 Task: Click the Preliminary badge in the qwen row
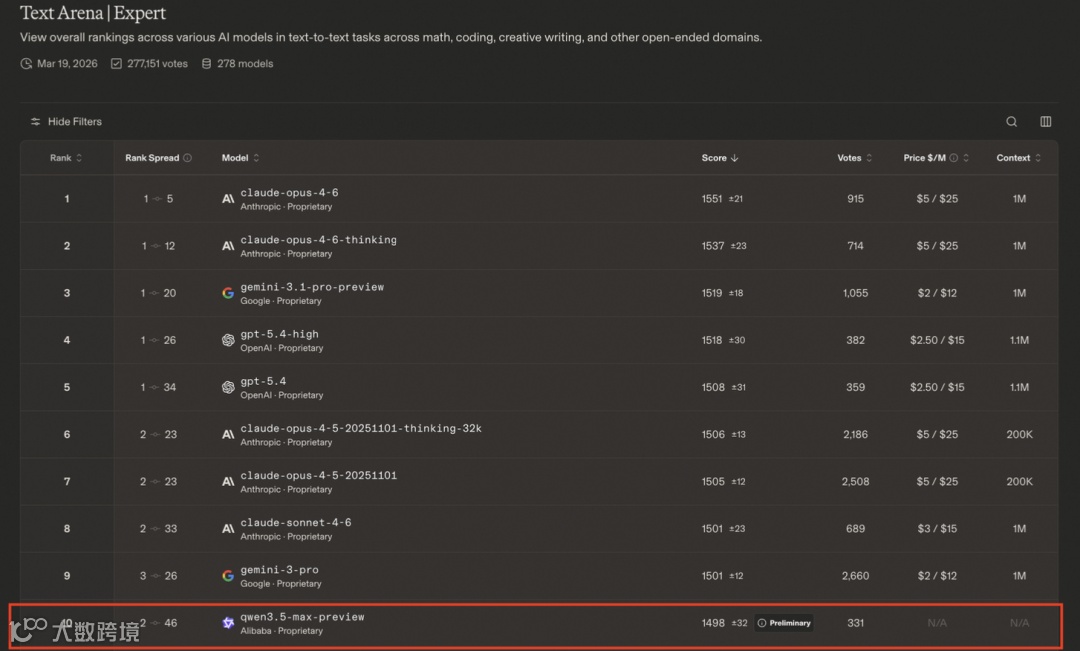point(784,623)
